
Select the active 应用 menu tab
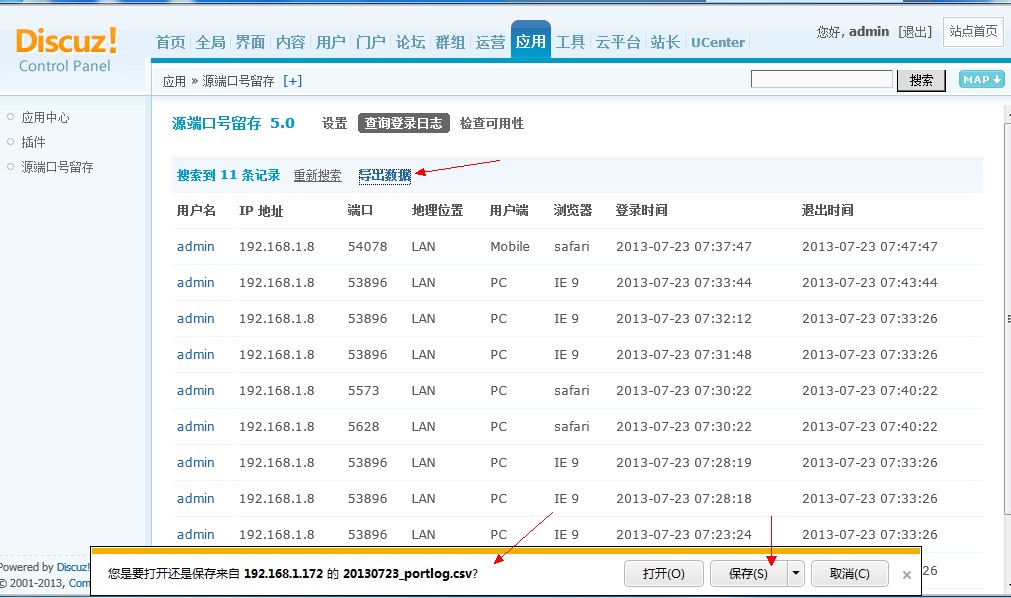point(531,41)
